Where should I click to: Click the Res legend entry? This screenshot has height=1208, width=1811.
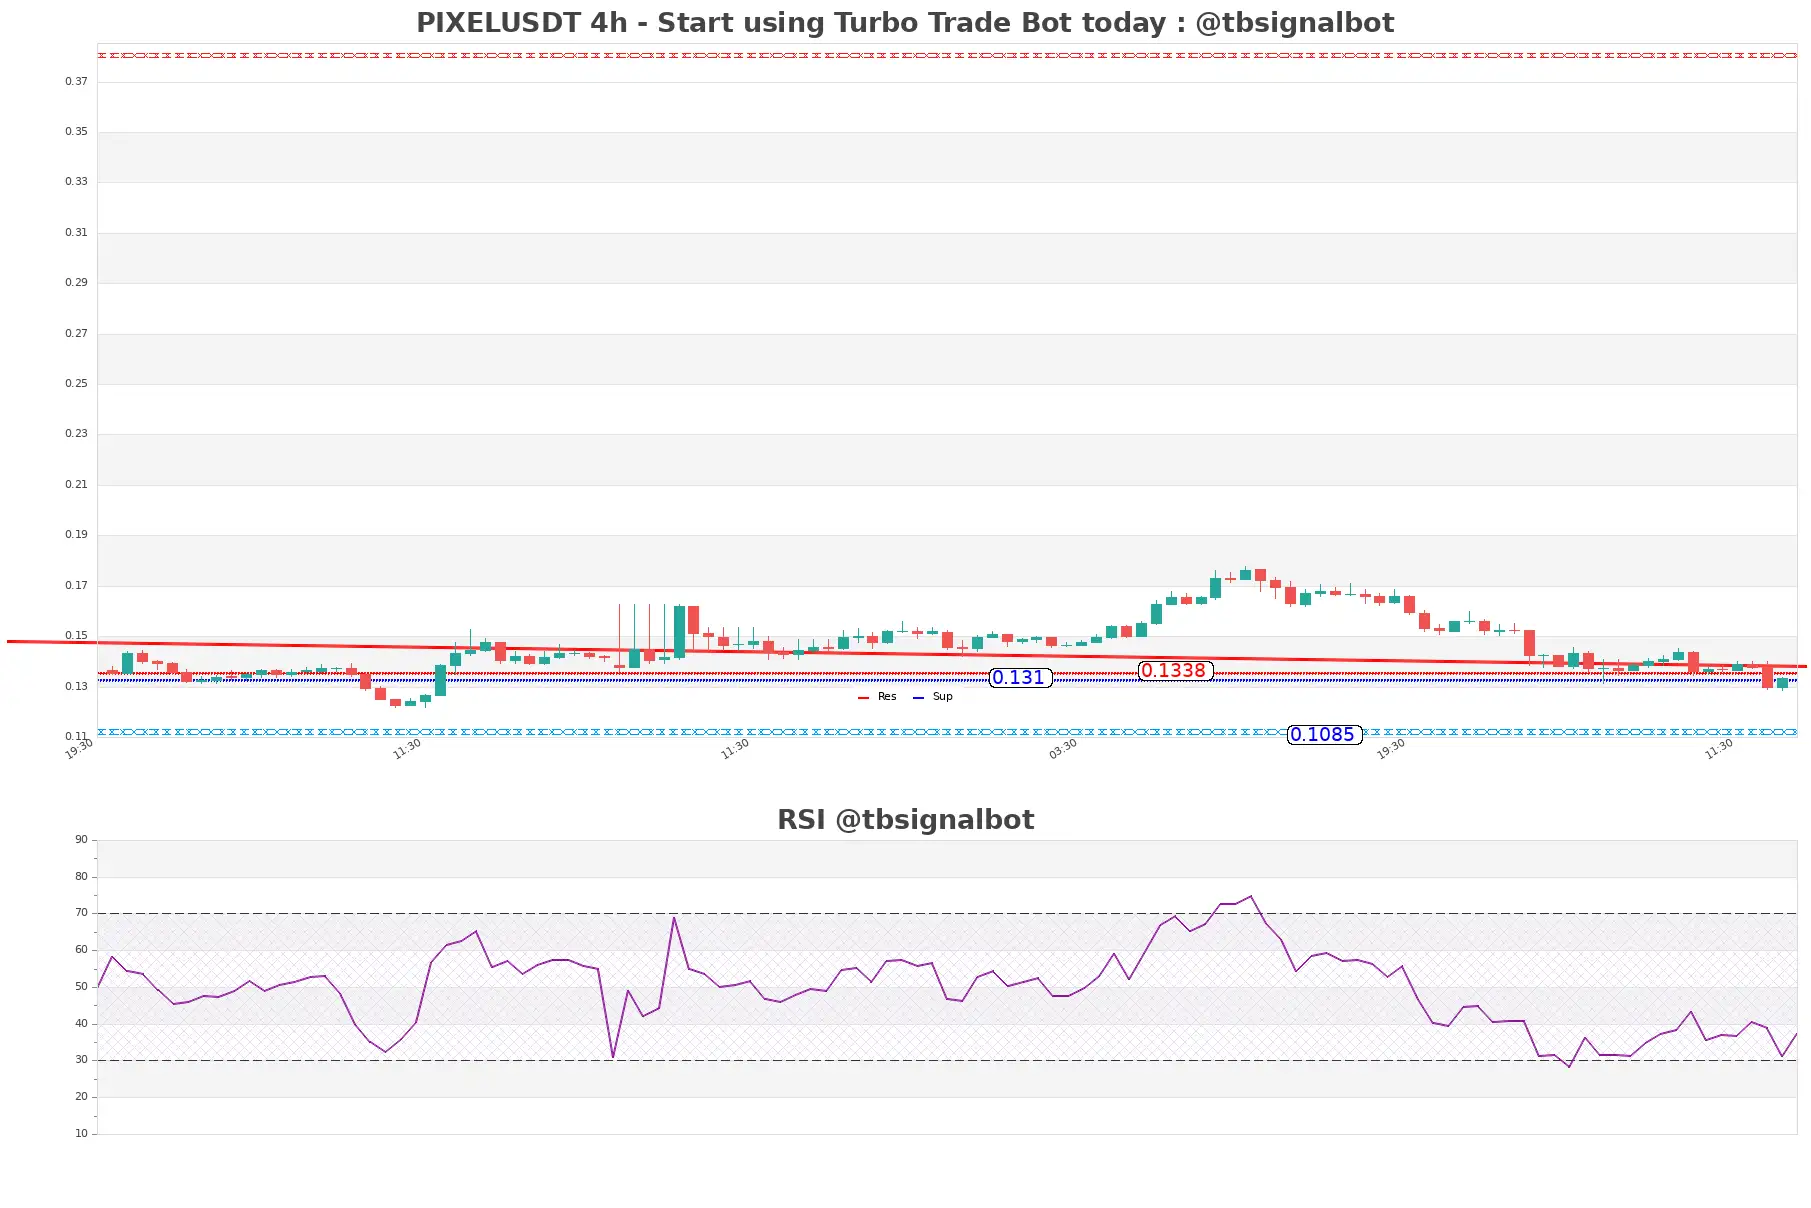coord(878,697)
